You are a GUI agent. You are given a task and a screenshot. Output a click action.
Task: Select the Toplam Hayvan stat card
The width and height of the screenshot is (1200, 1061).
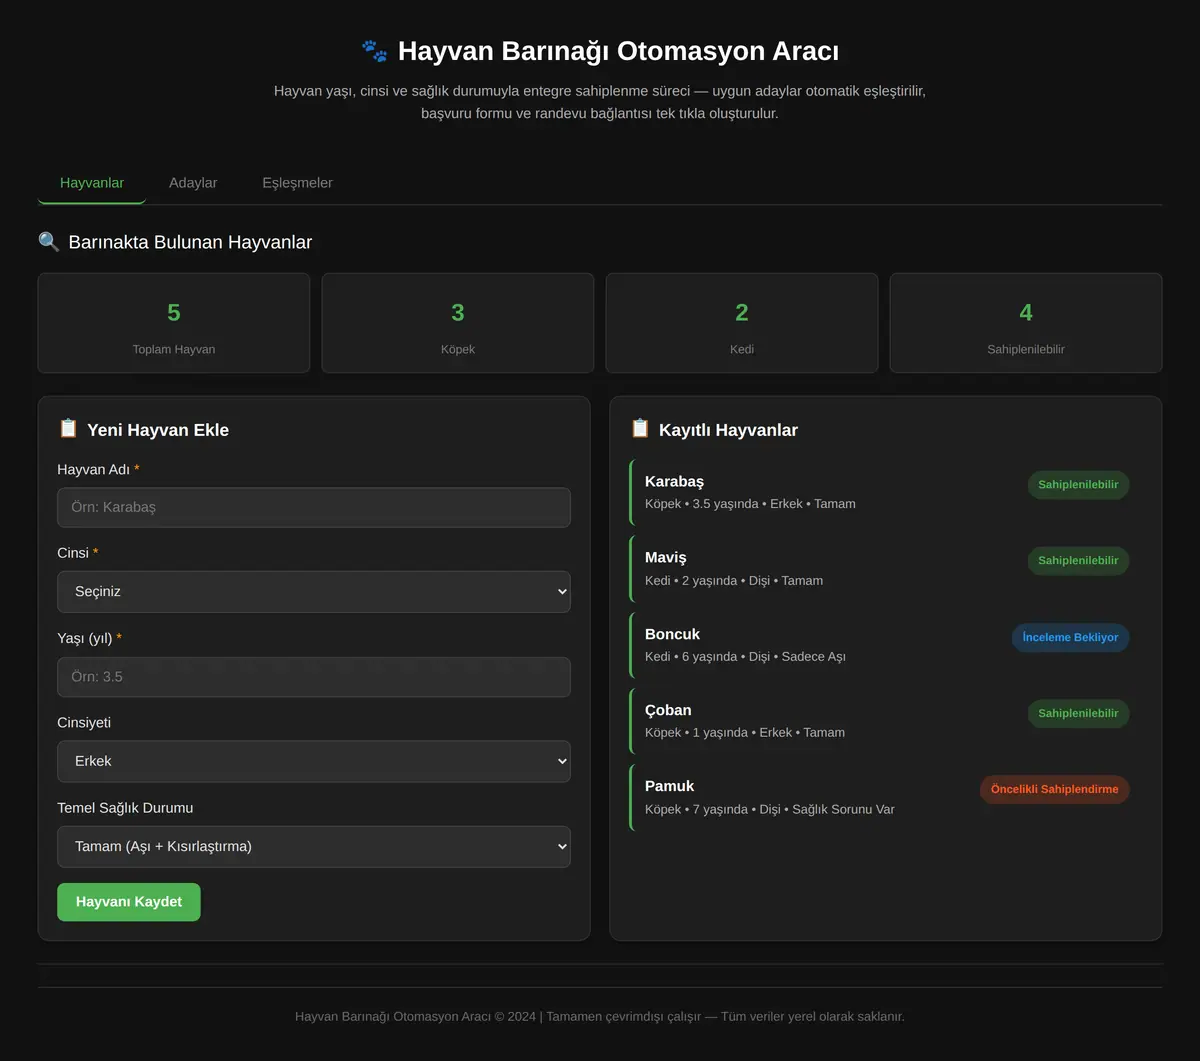tap(174, 323)
